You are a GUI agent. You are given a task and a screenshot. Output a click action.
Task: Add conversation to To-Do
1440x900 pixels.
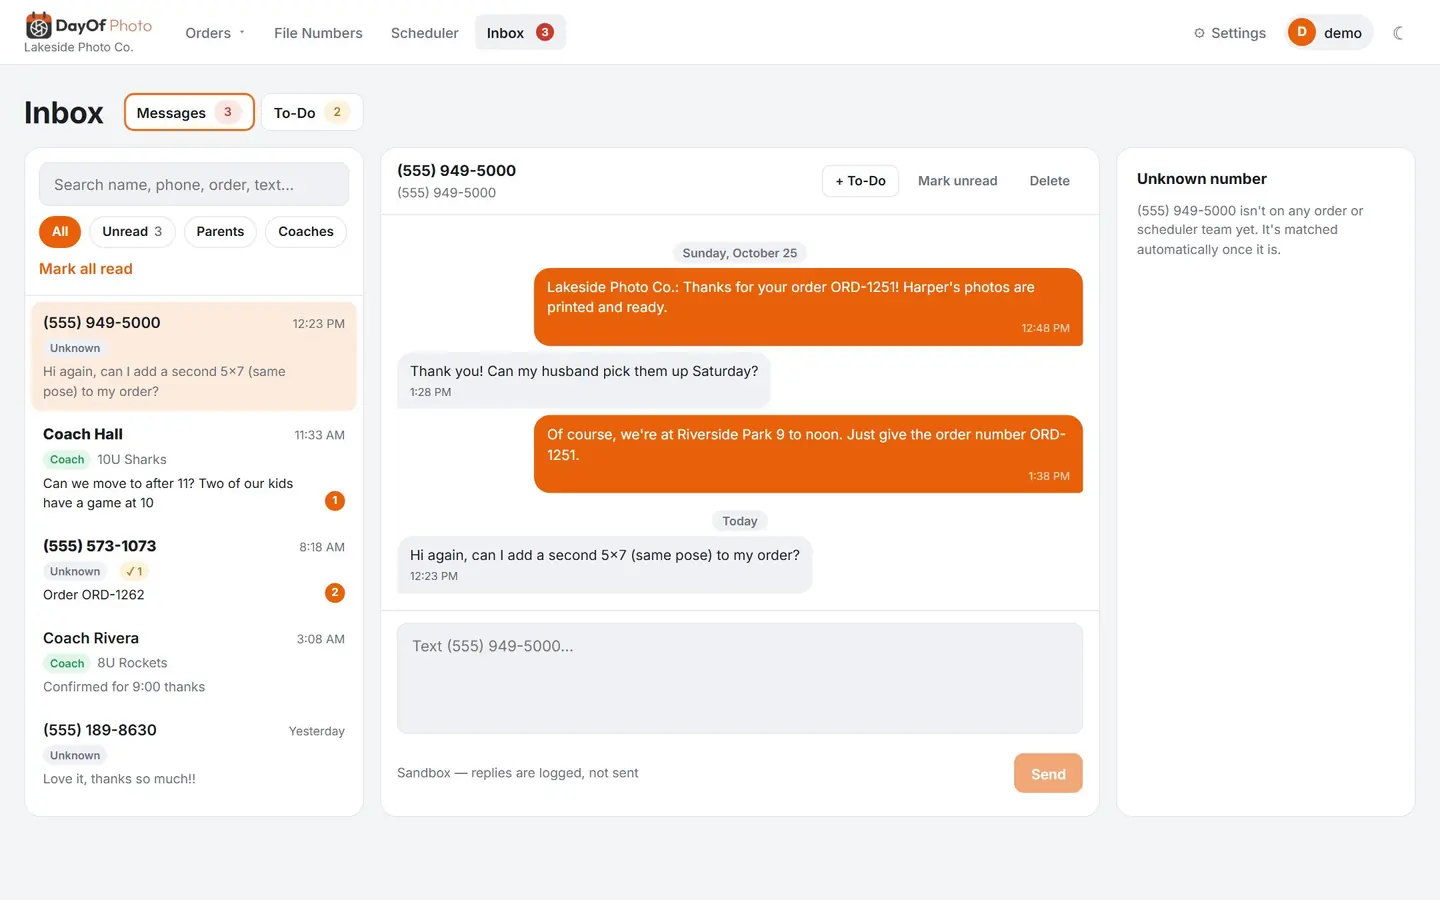coord(860,181)
